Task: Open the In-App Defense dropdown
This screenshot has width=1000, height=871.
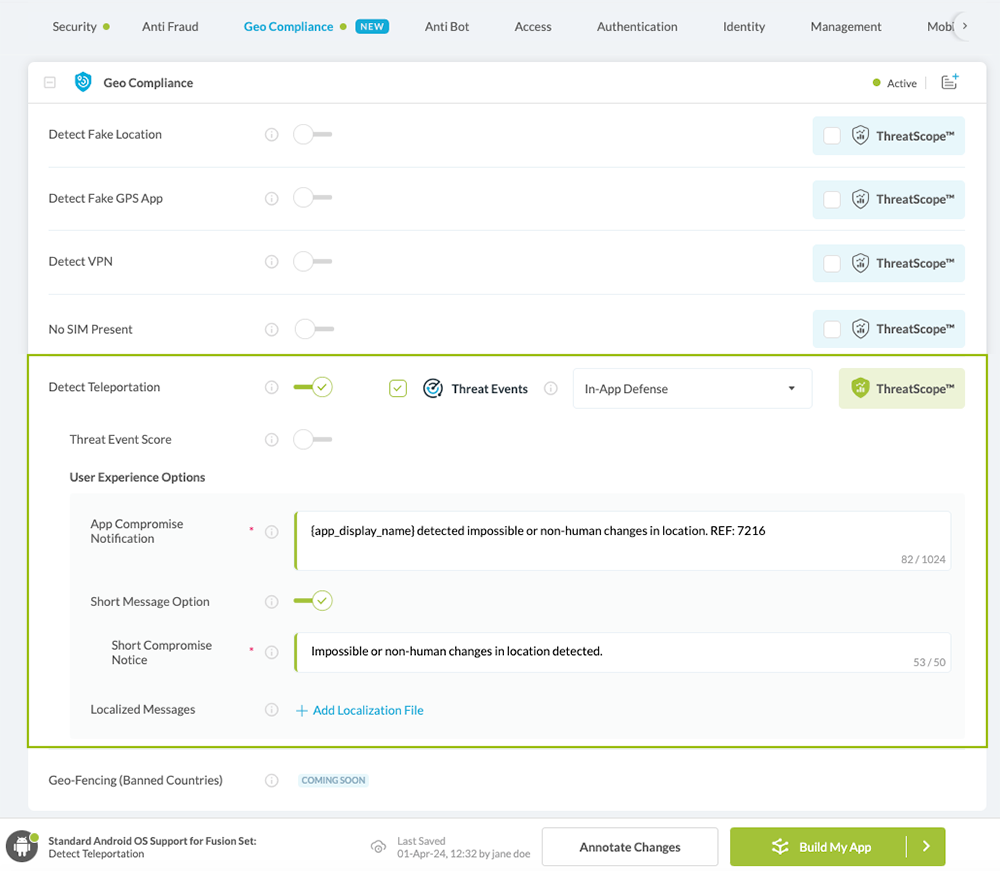Action: [691, 389]
